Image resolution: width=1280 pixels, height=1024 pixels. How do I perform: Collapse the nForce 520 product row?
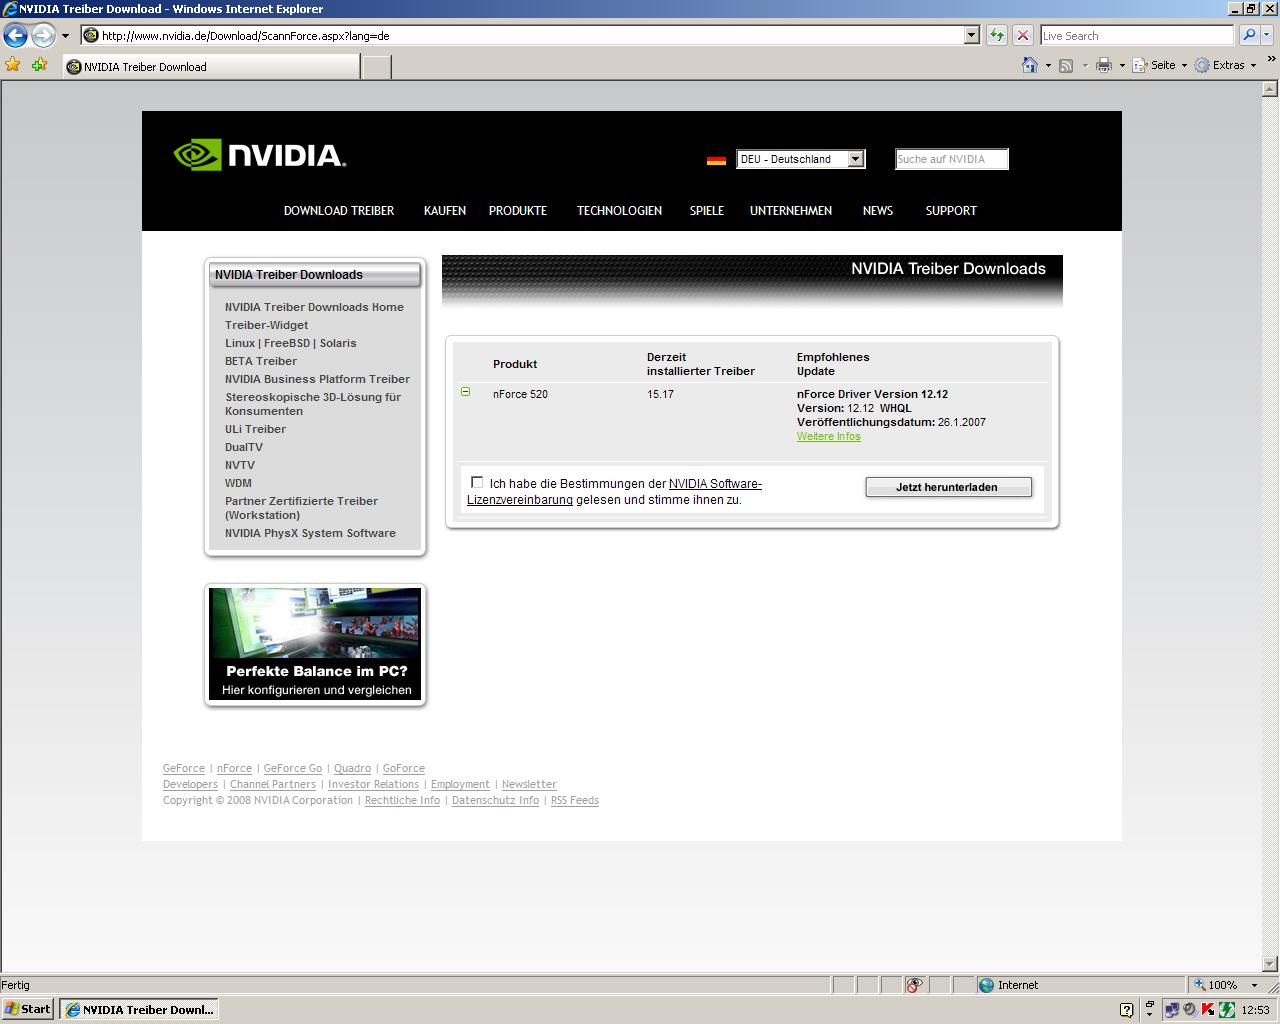[465, 392]
